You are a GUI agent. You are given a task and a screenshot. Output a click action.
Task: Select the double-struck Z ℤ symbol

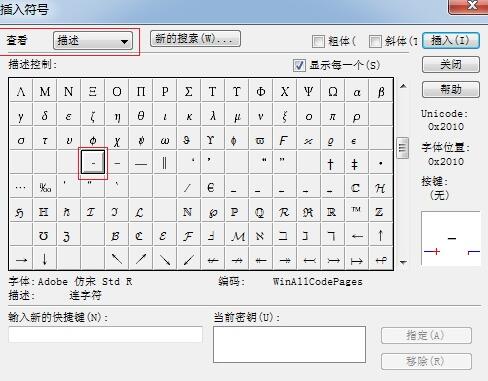tap(381, 211)
